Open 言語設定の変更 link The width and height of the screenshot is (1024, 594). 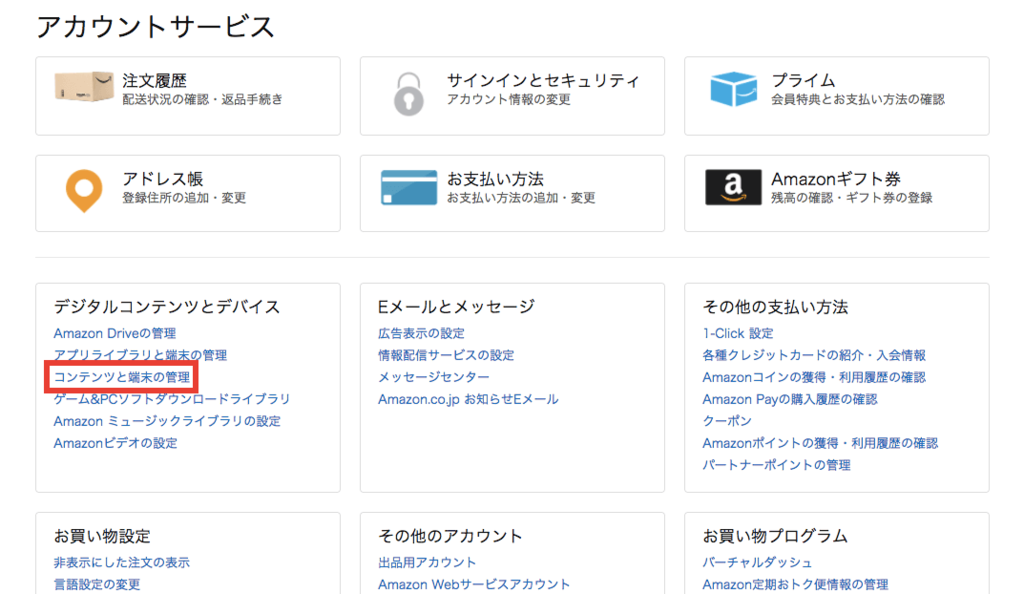tap(97, 584)
